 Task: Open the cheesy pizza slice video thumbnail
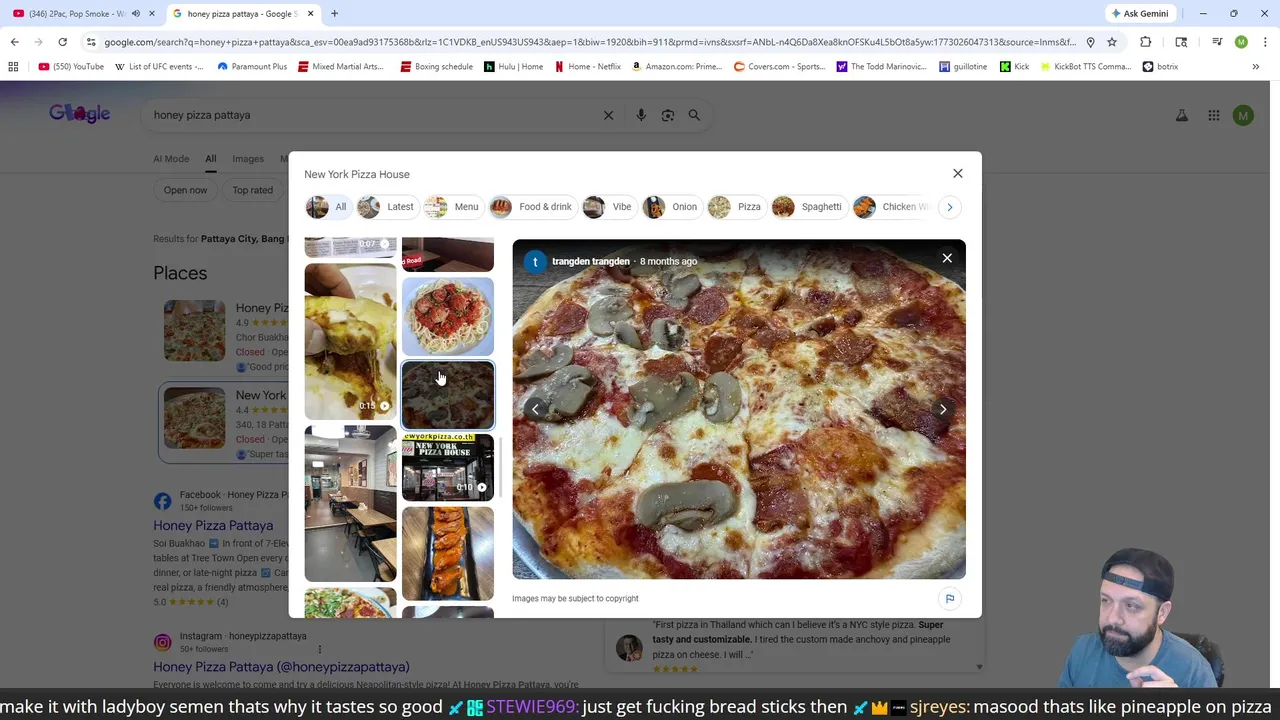coord(350,341)
